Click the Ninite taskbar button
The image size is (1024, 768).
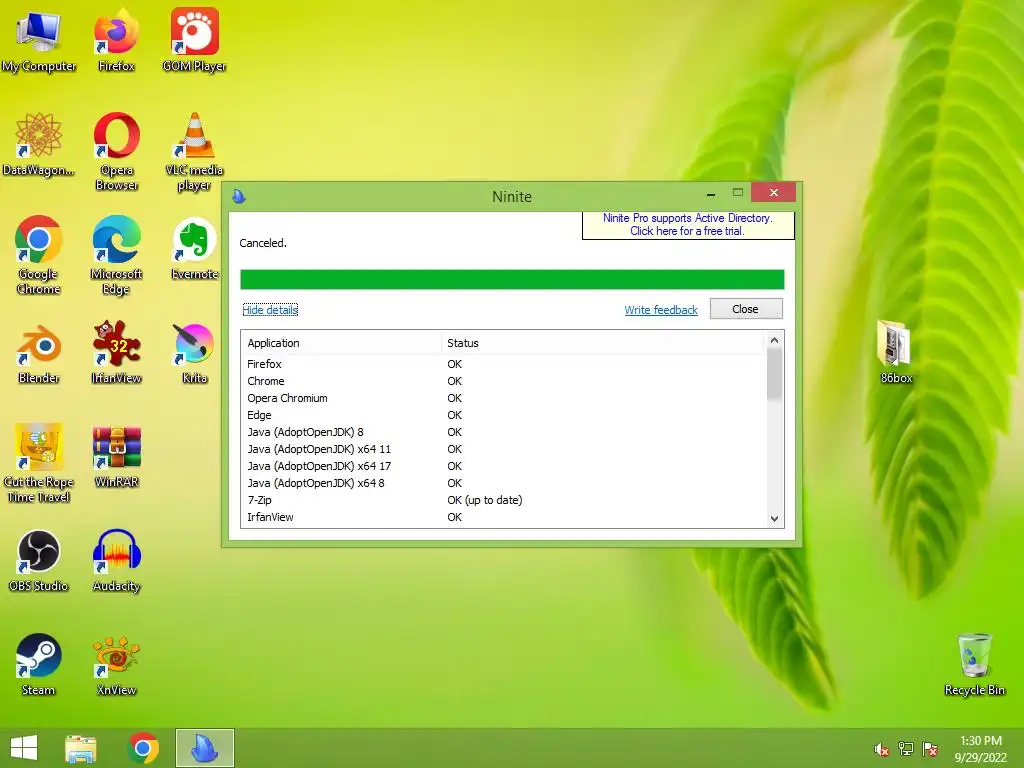(x=204, y=748)
